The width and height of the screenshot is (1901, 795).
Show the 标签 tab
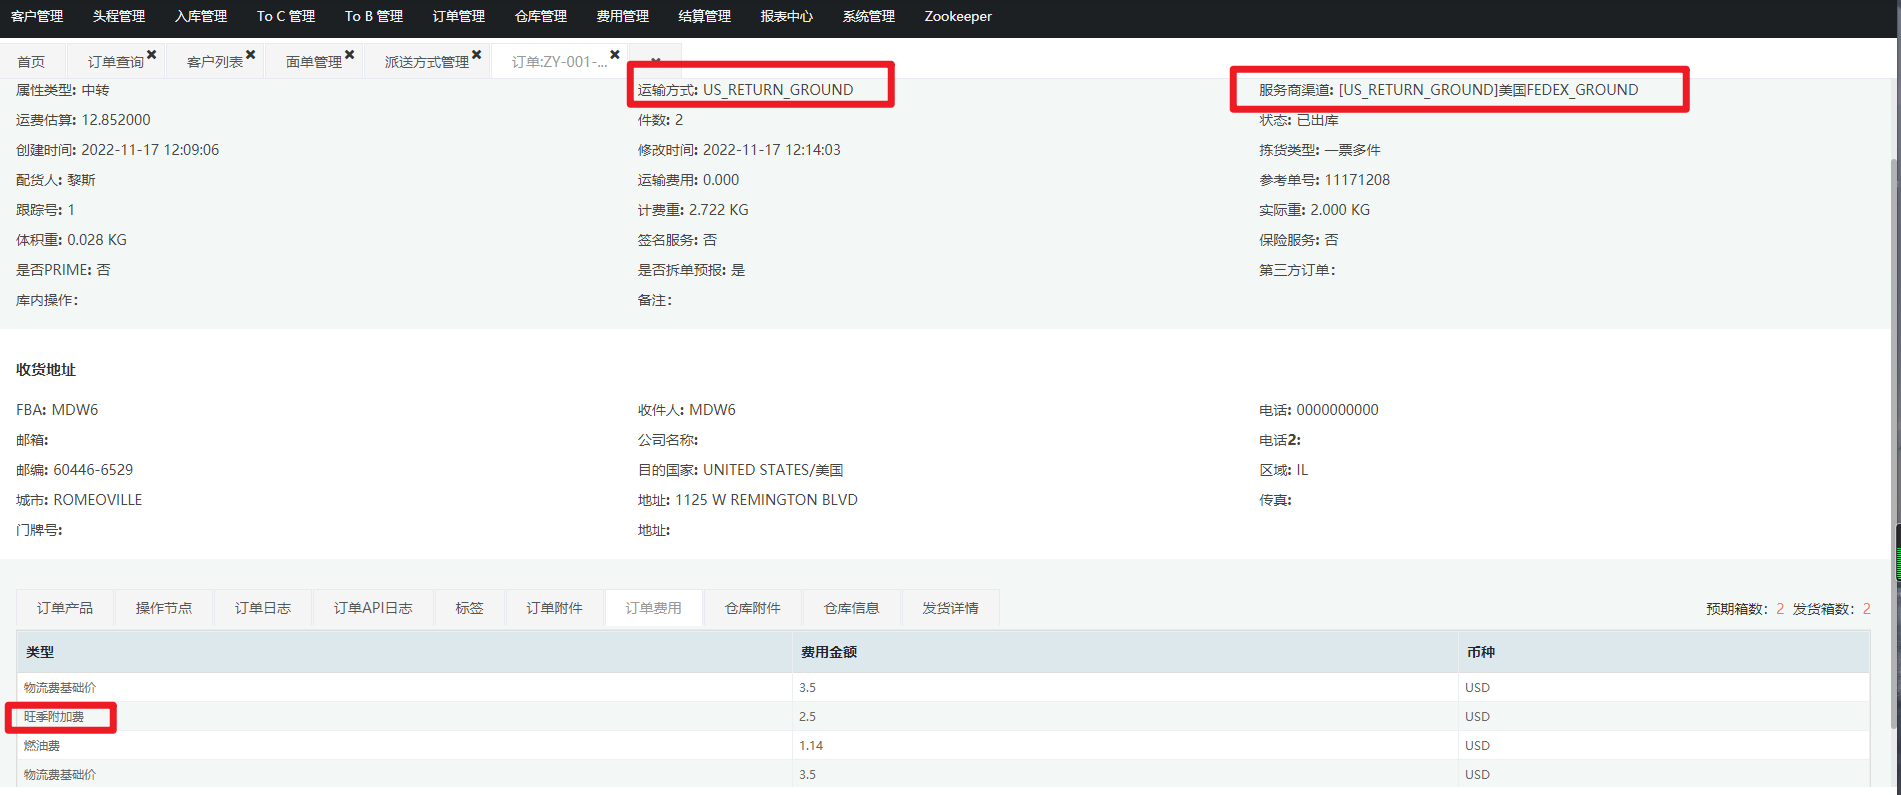coord(469,608)
